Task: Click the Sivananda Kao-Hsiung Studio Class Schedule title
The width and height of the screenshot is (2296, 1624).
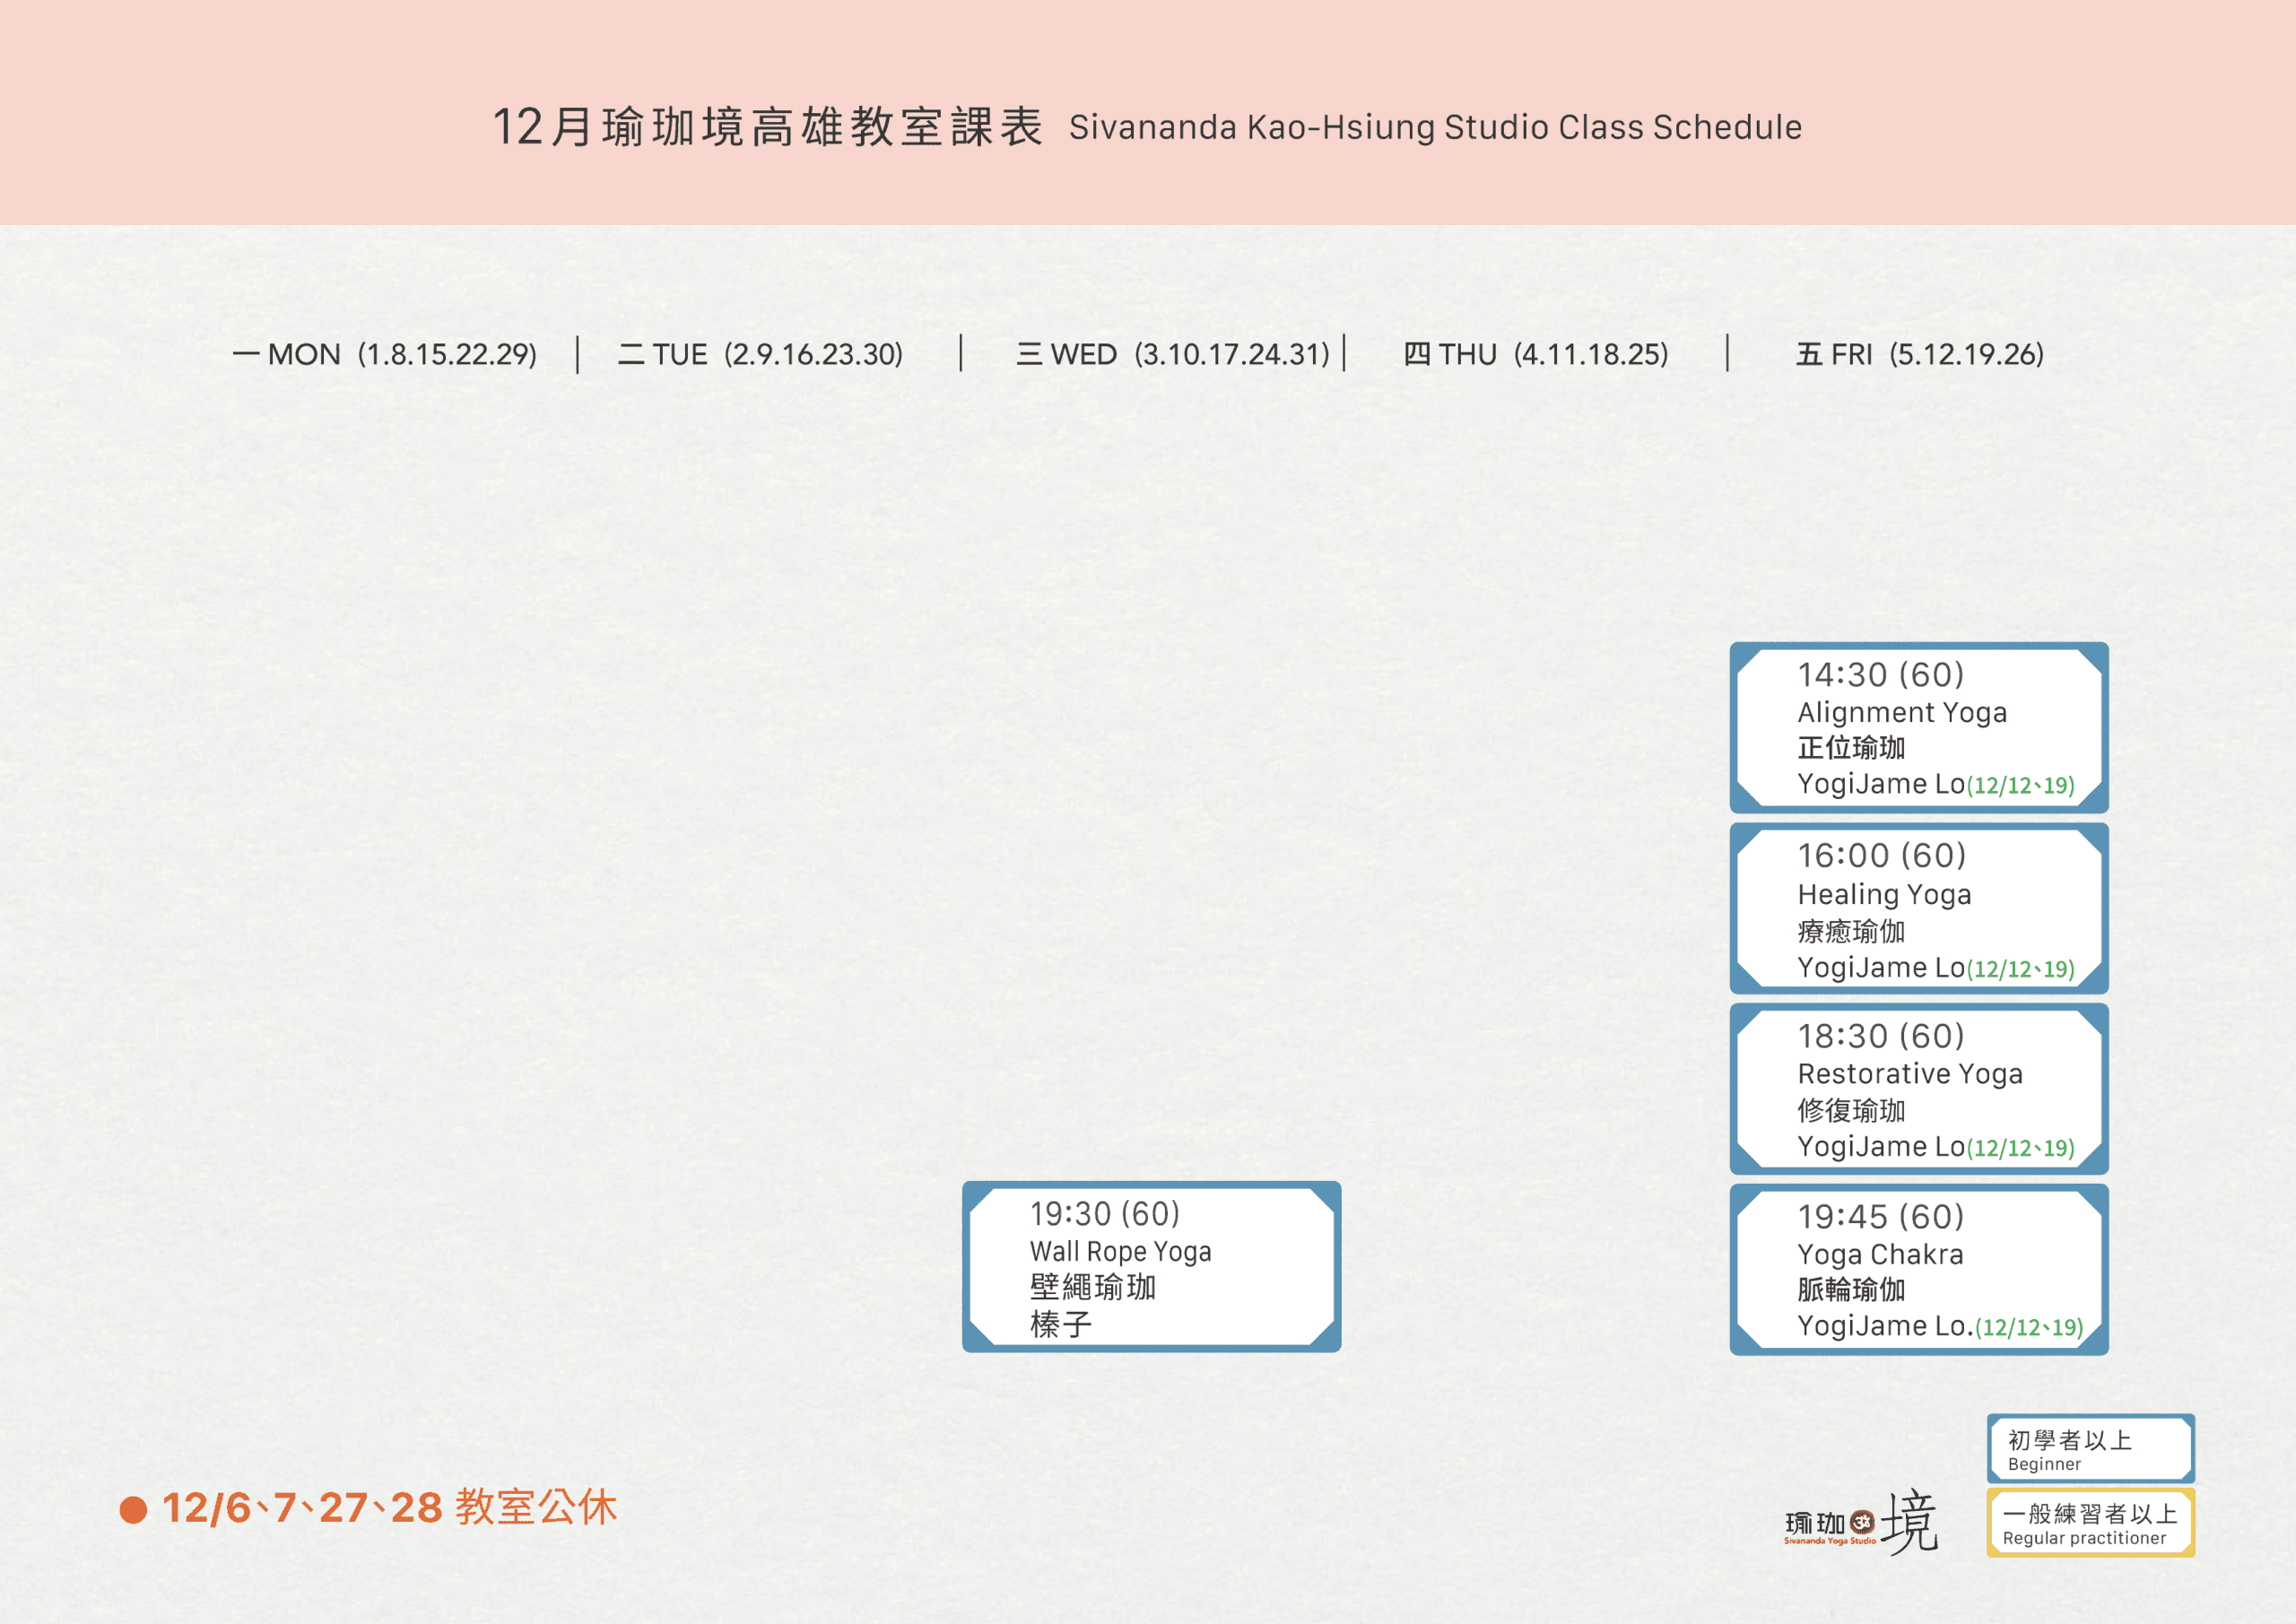Action: click(1435, 128)
